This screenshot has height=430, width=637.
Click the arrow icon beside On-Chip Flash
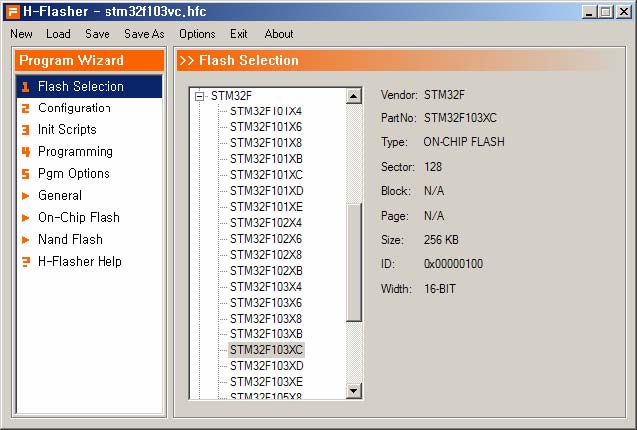tap(26, 217)
